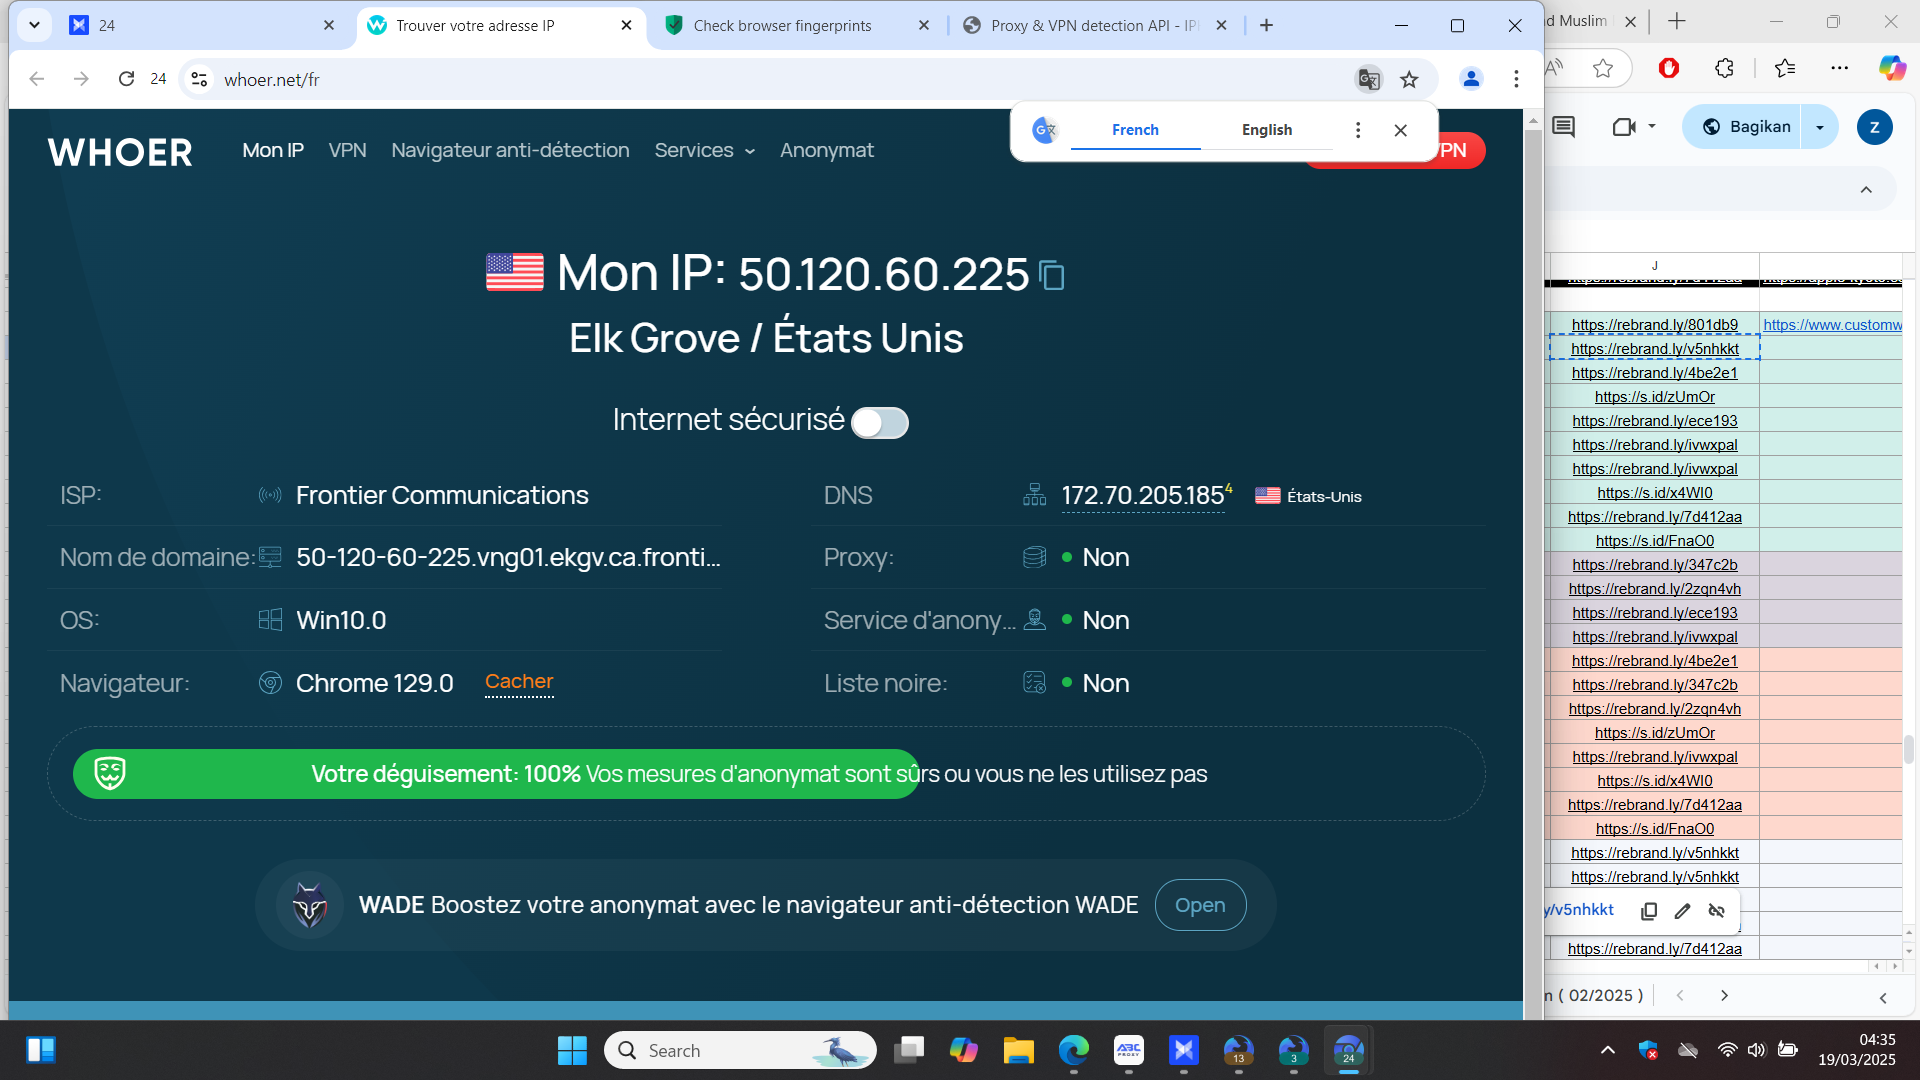Select French in the translate popup
The width and height of the screenshot is (1920, 1080).
[x=1135, y=130]
